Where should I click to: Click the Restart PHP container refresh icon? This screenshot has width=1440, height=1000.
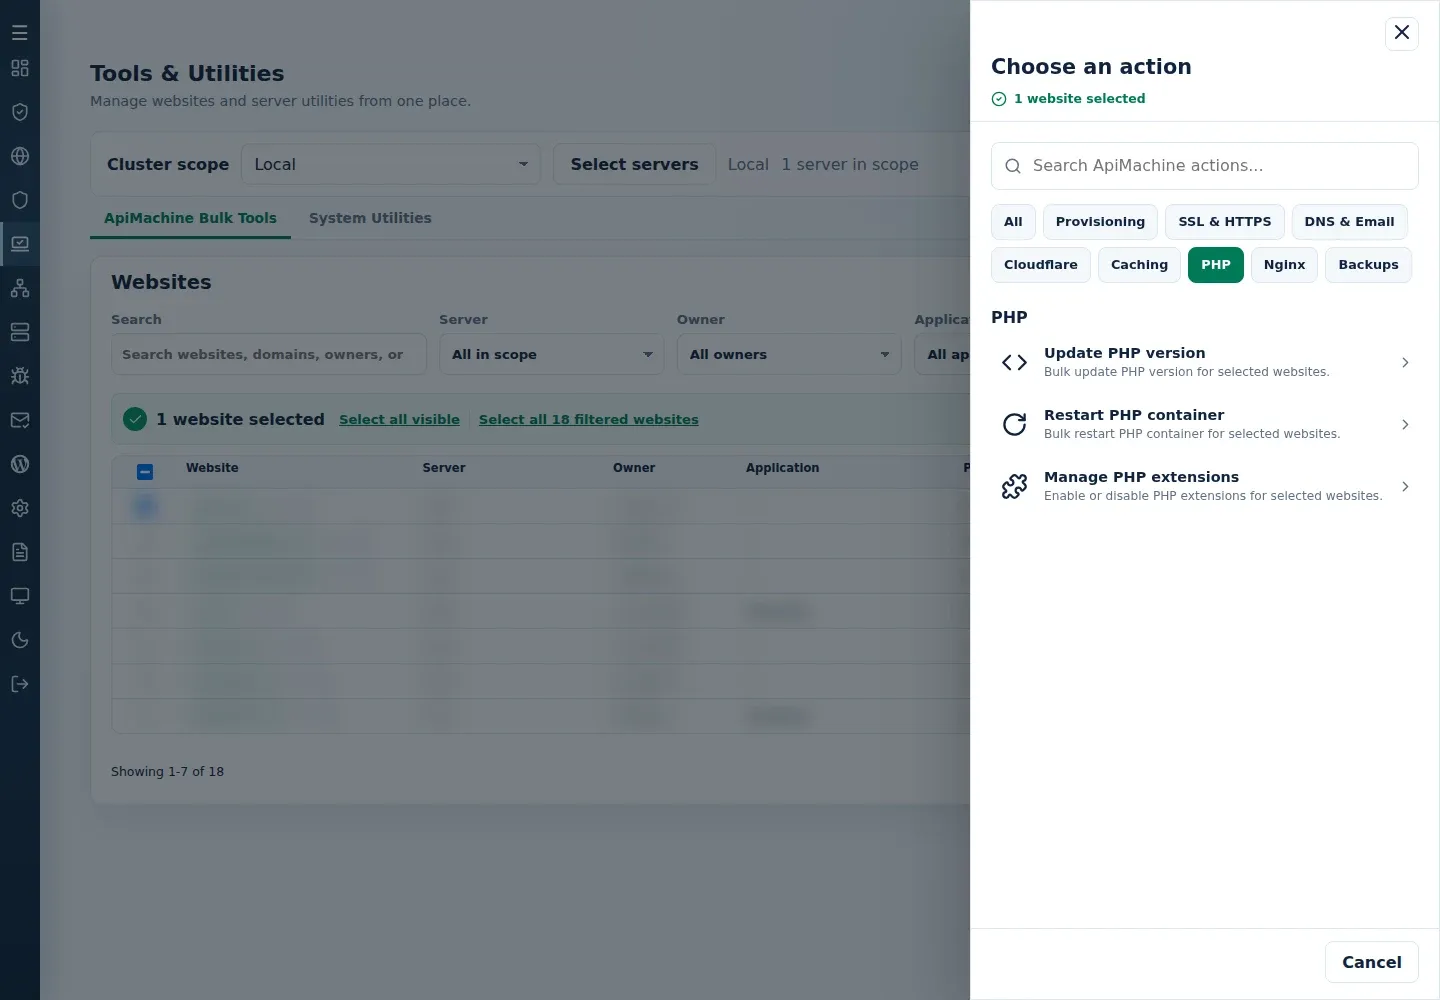(x=1014, y=425)
